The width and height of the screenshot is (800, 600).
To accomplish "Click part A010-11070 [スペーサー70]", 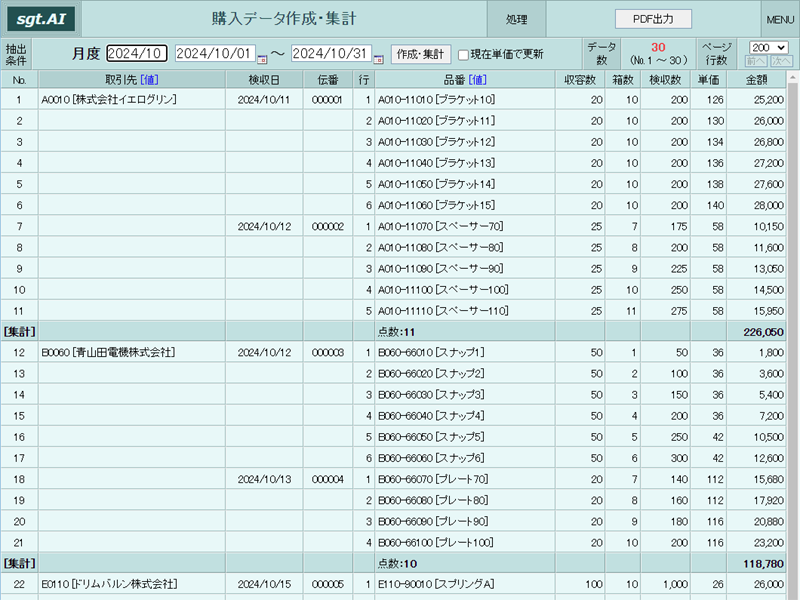I will click(x=440, y=227).
